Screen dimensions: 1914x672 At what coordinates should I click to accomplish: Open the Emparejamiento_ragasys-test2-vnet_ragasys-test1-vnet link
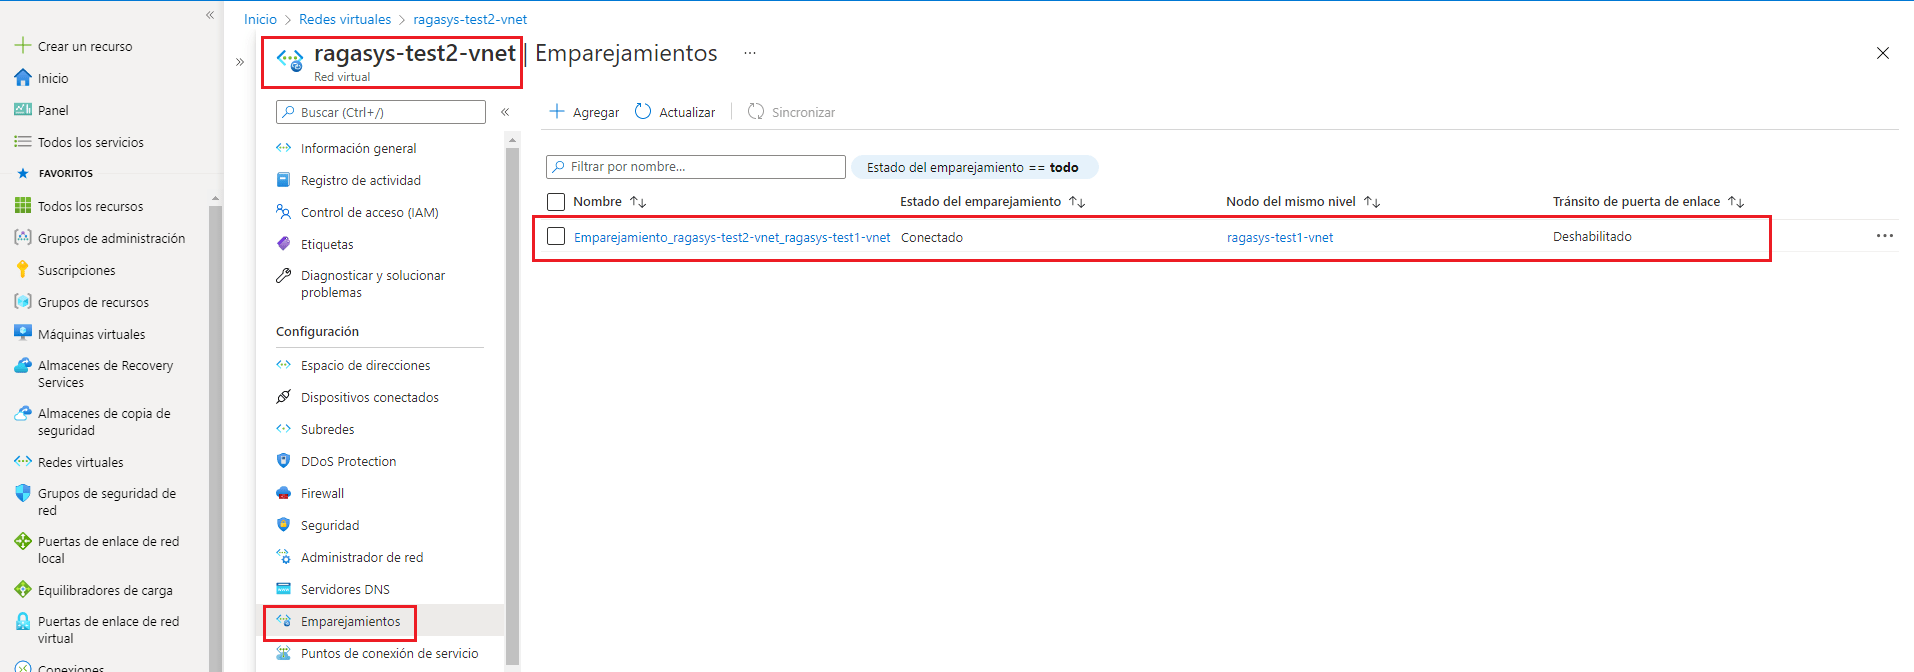click(732, 237)
